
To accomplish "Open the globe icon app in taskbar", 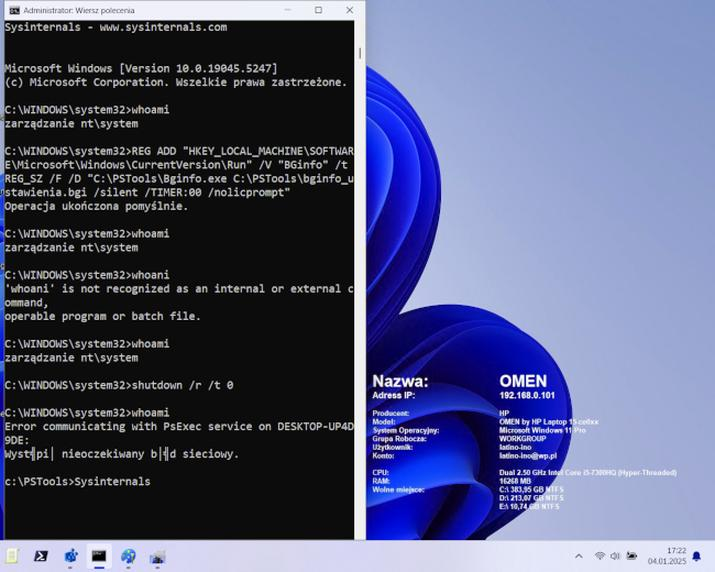I will [128, 556].
